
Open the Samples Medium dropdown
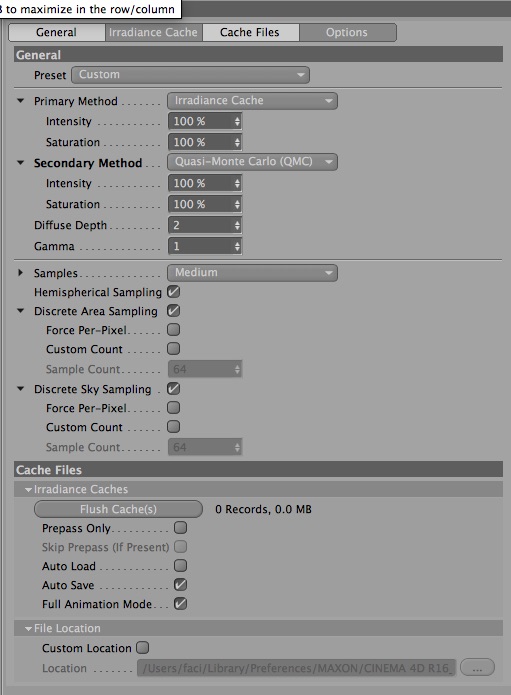[252, 273]
